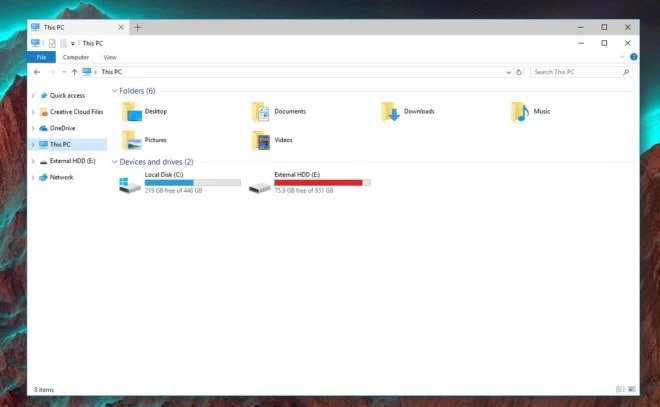
Task: Switch to details view icon in status bar
Action: 620,389
